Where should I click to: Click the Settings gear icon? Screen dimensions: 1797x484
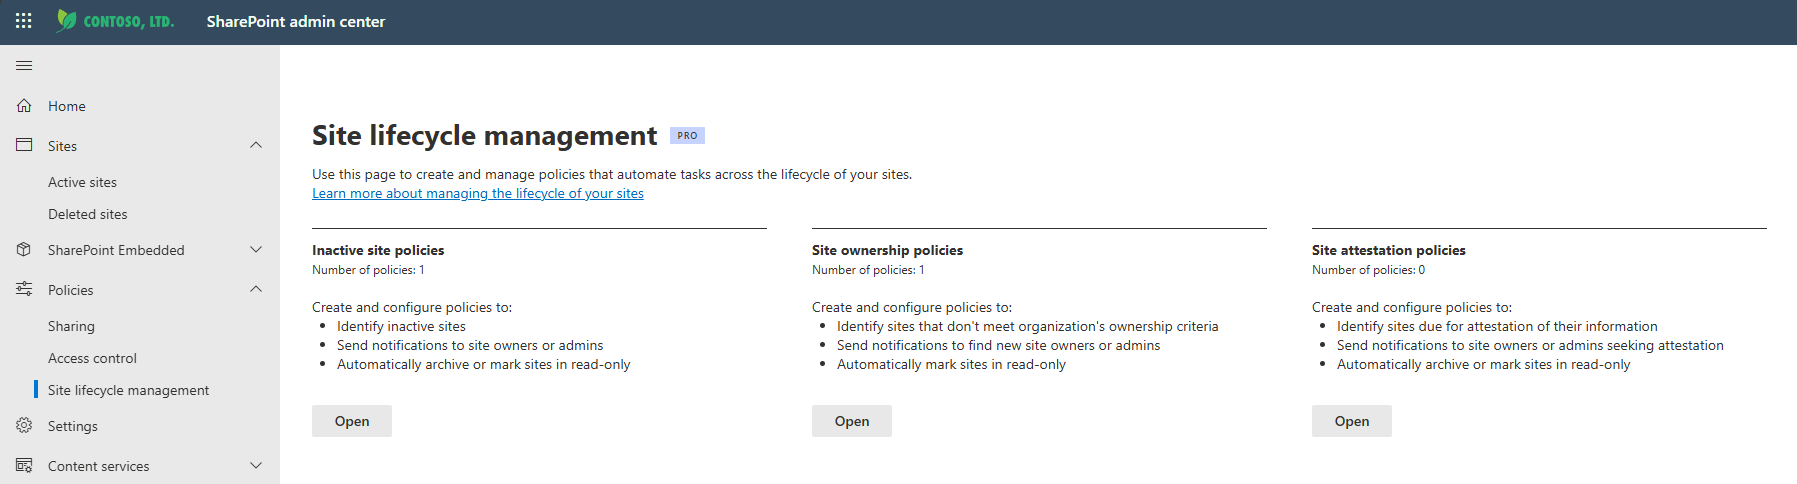point(24,425)
